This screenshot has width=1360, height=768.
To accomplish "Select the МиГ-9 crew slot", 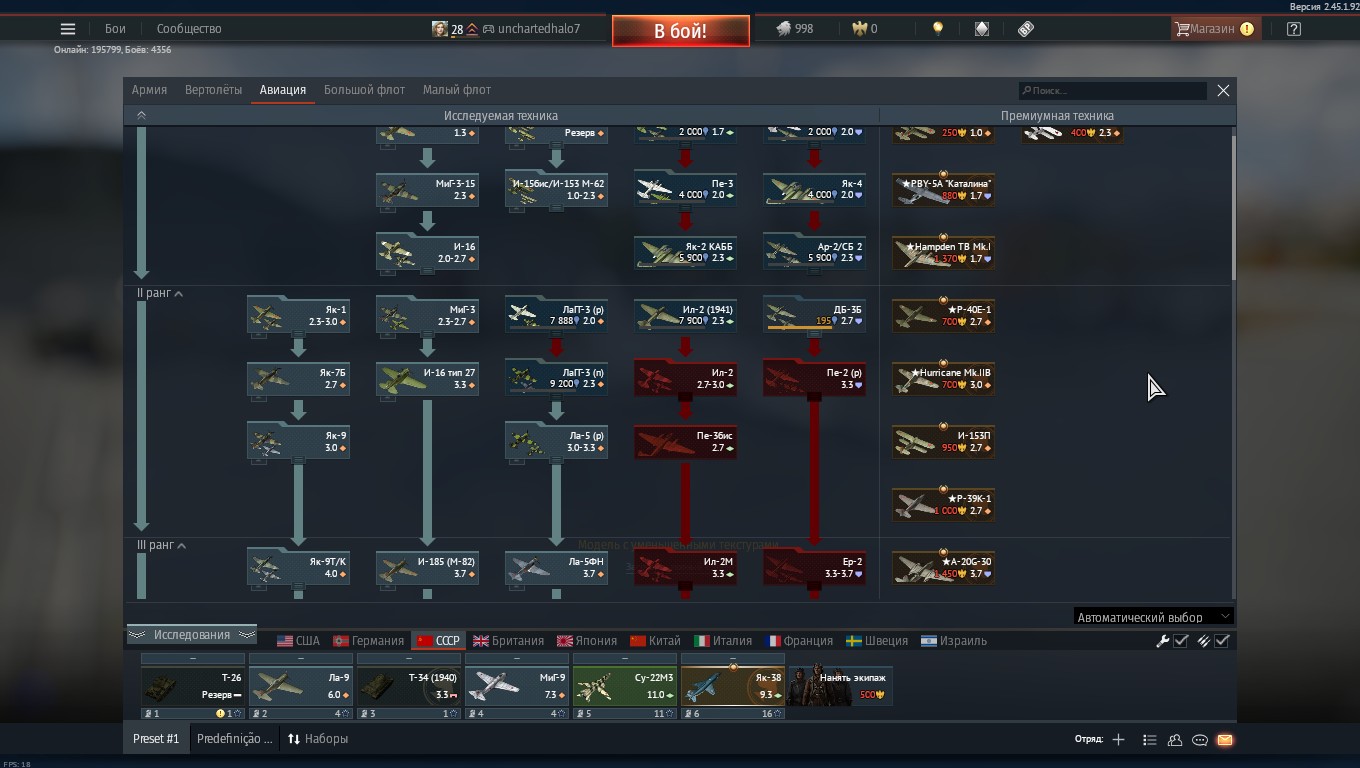I will tap(517, 687).
